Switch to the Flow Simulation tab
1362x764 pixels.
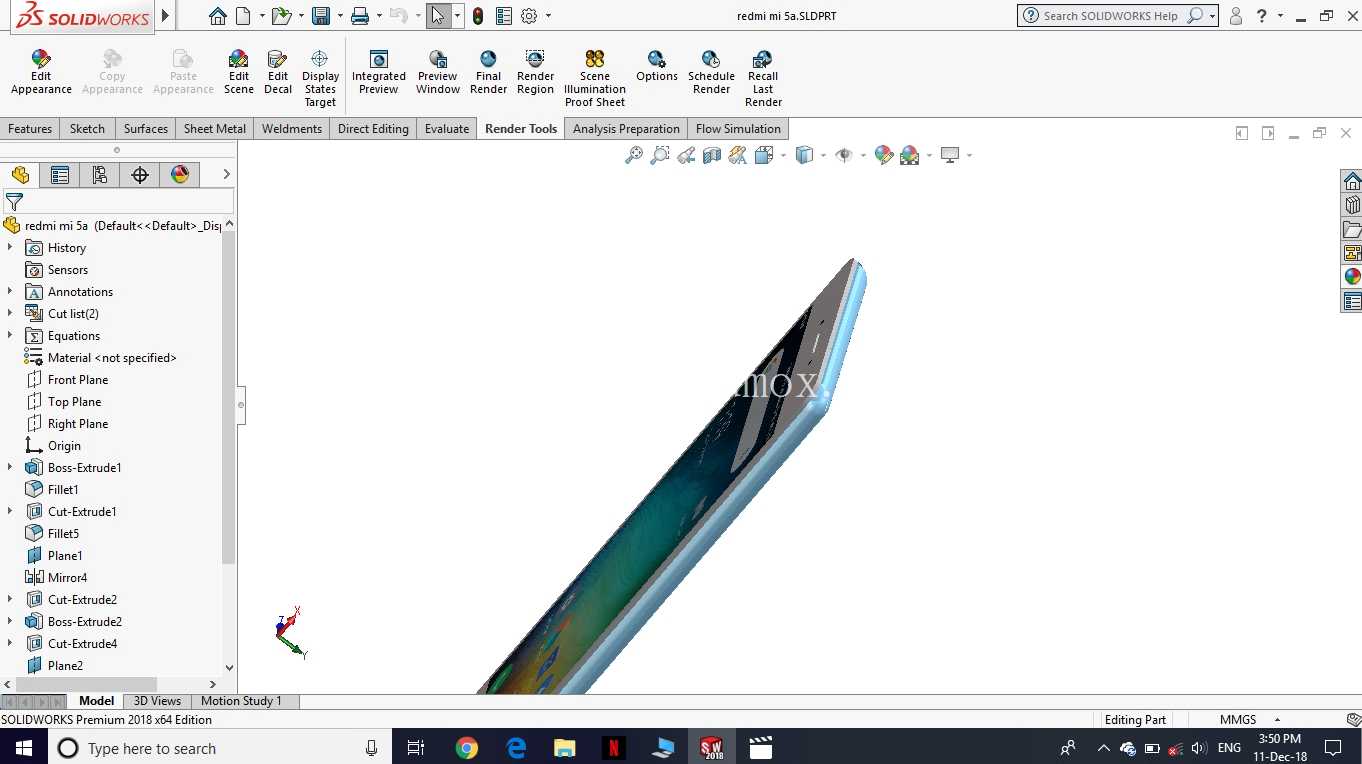coord(738,129)
